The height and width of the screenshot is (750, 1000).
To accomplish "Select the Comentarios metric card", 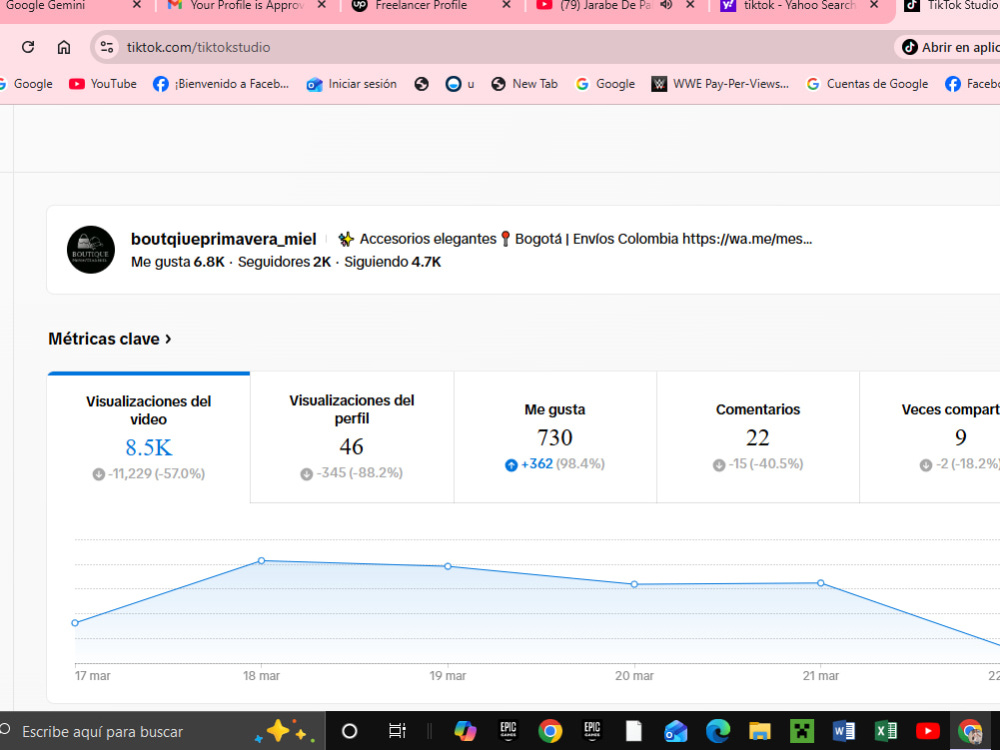I will pos(758,437).
